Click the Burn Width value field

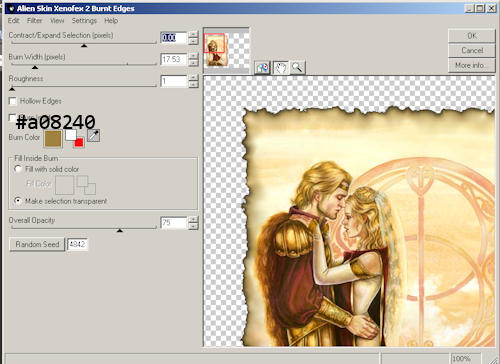tap(174, 59)
